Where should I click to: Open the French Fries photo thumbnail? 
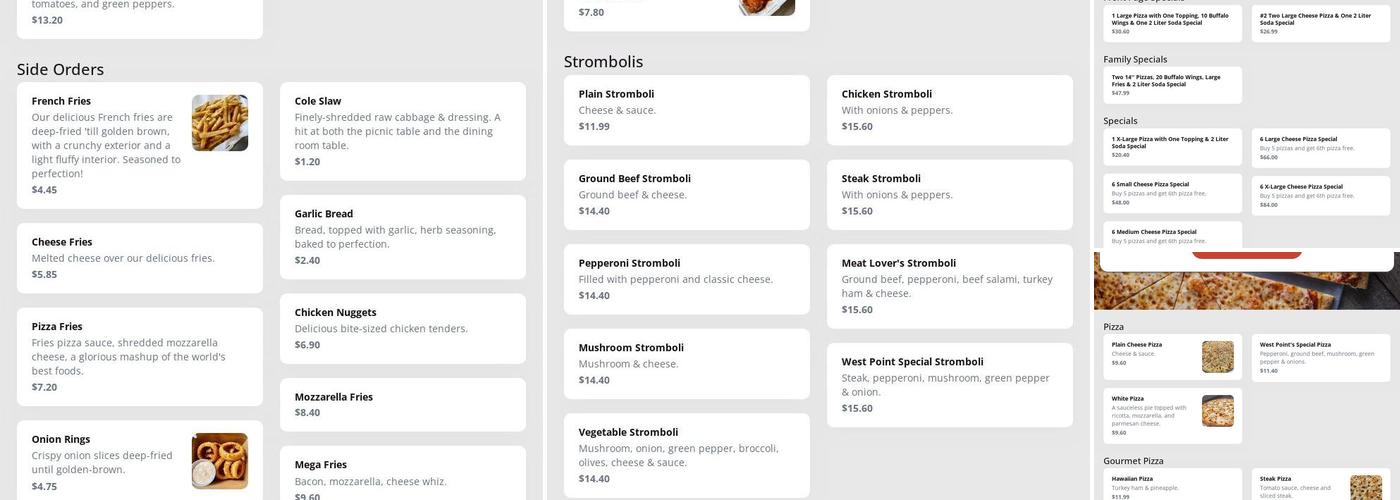pos(220,123)
